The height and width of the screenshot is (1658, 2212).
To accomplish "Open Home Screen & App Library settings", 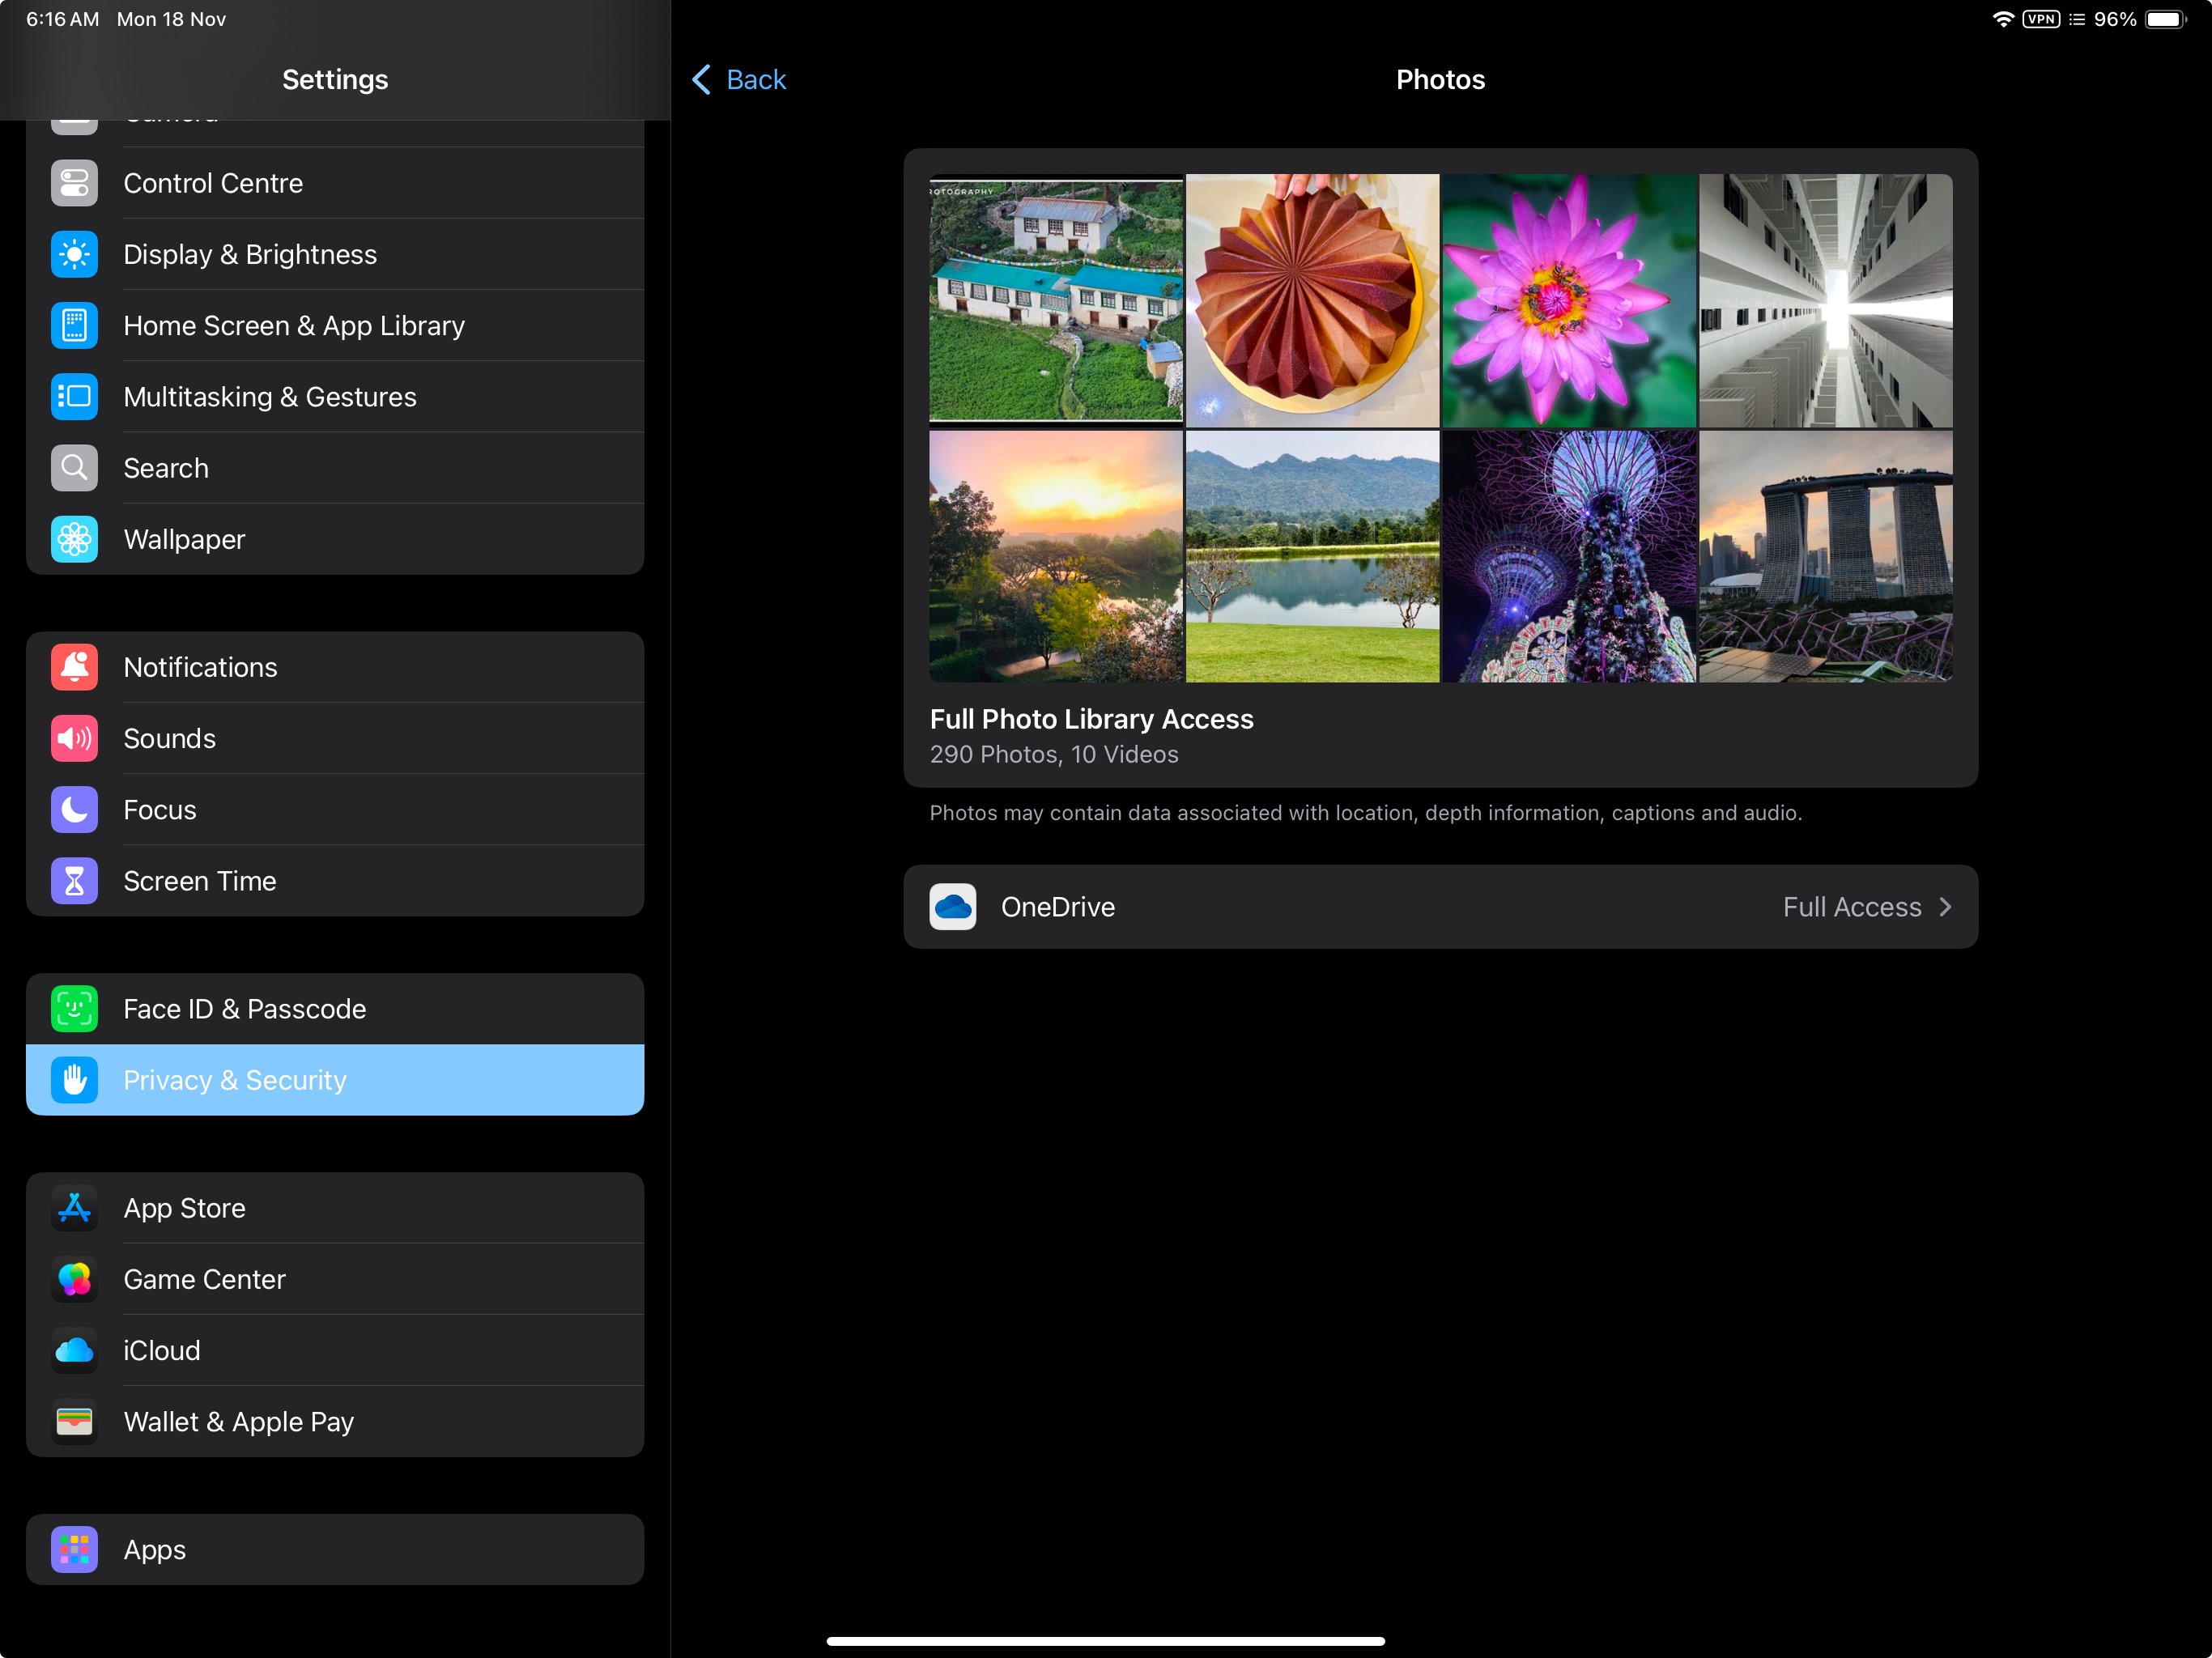I will [x=335, y=325].
